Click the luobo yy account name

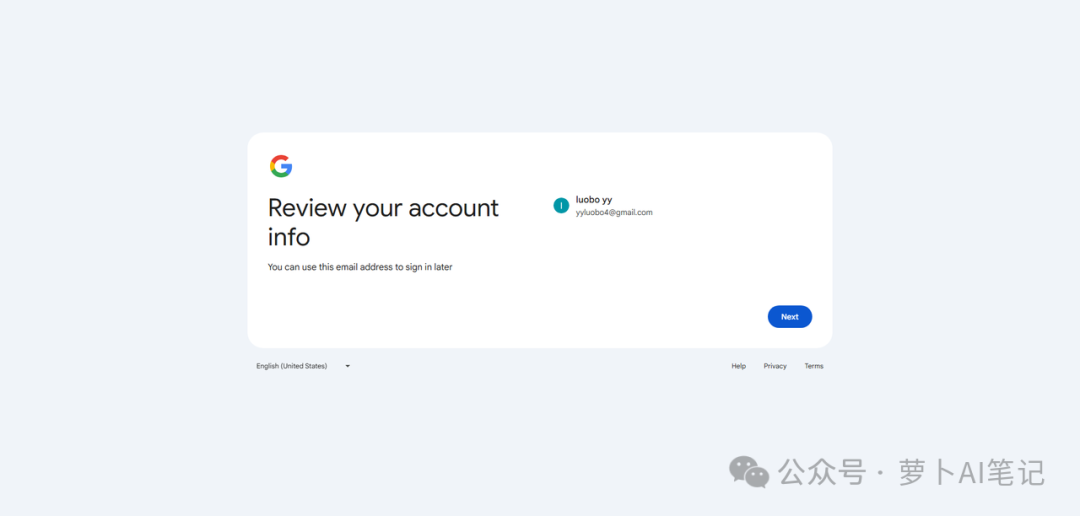pyautogui.click(x=594, y=200)
